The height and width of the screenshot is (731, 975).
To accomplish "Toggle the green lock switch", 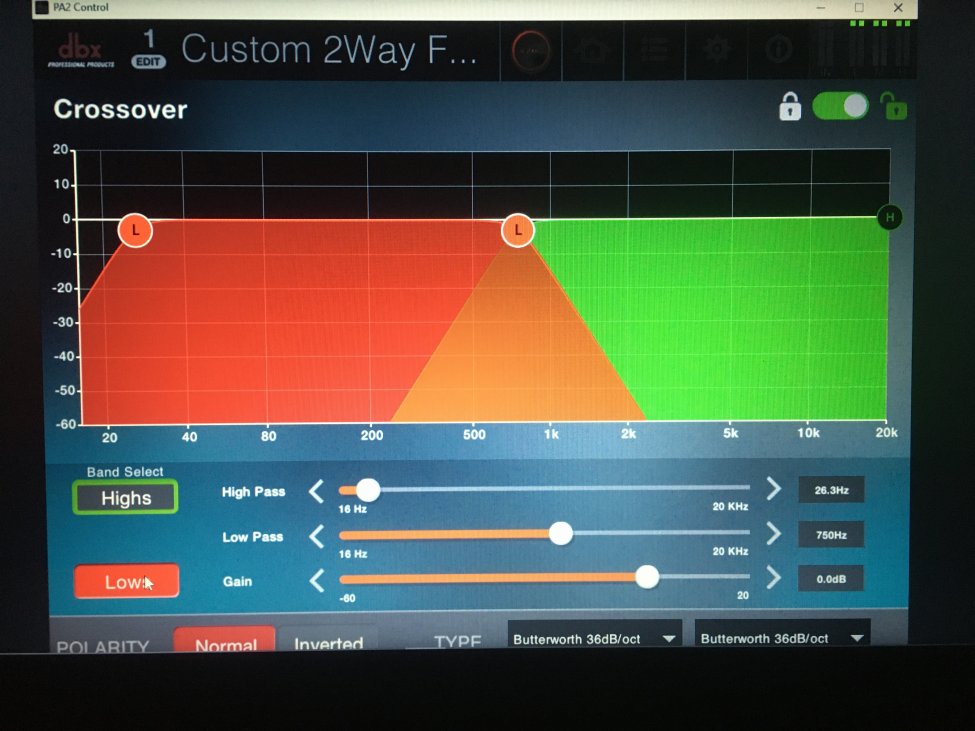I will click(x=841, y=106).
